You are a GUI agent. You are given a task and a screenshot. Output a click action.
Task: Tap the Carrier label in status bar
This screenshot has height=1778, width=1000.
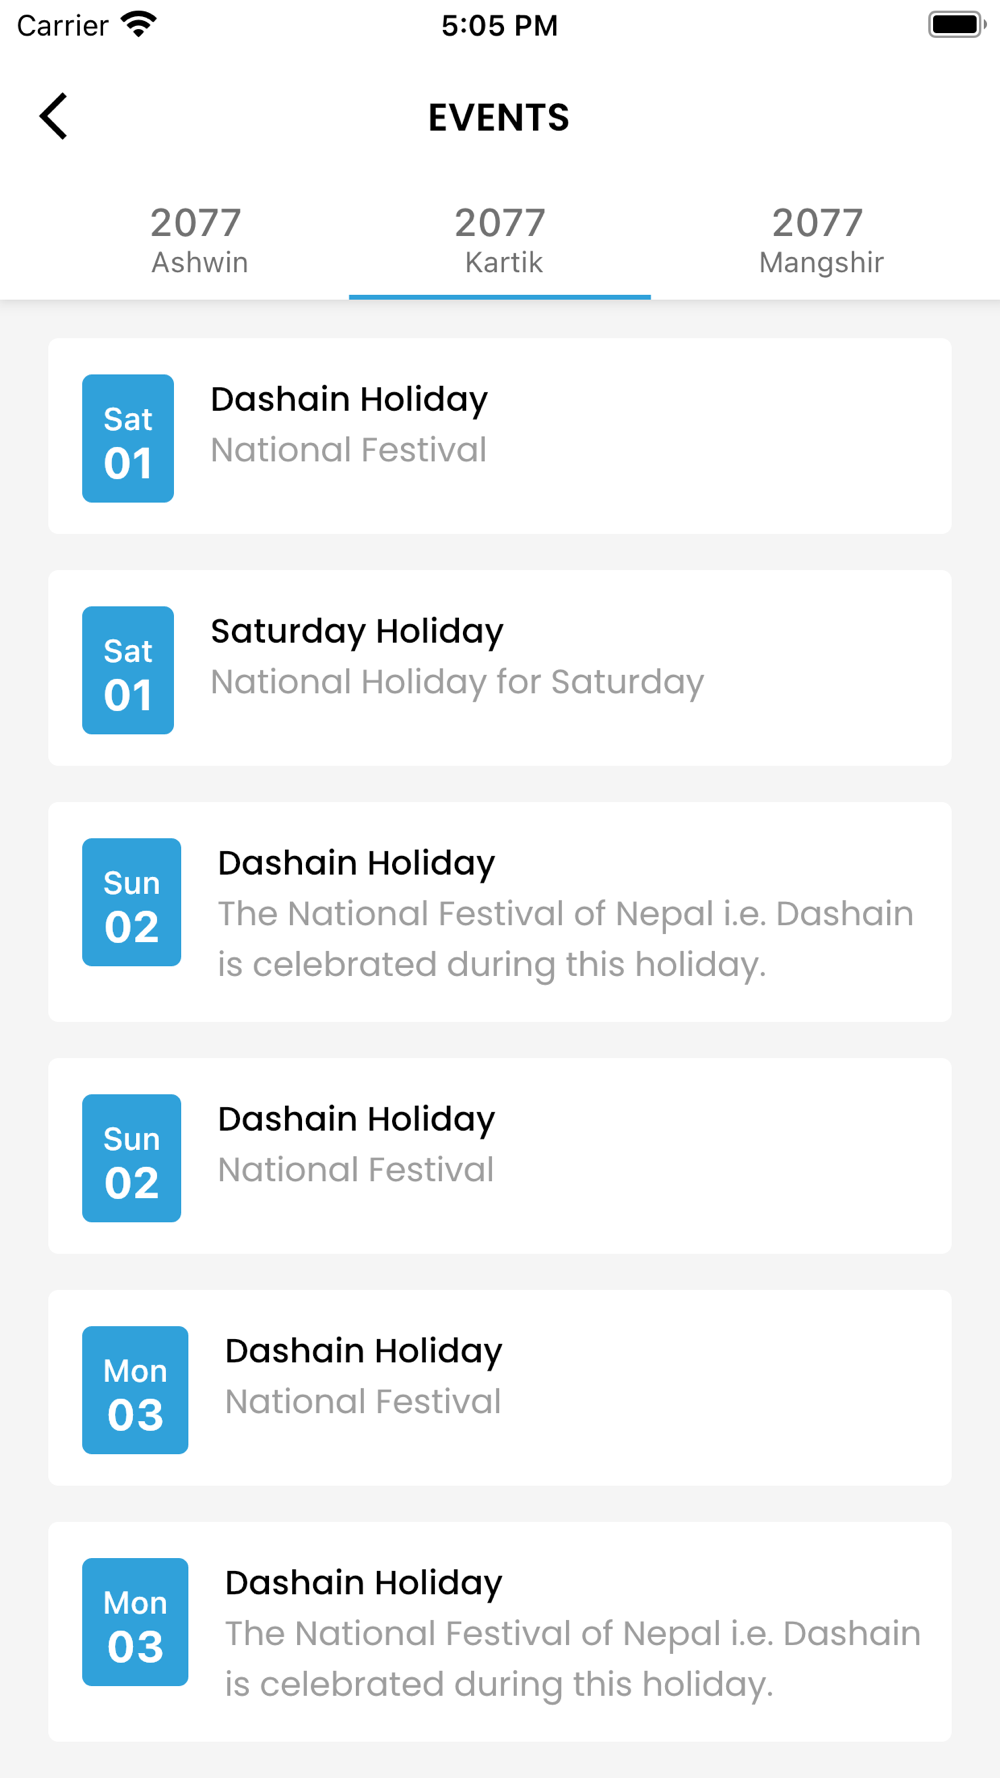62,25
